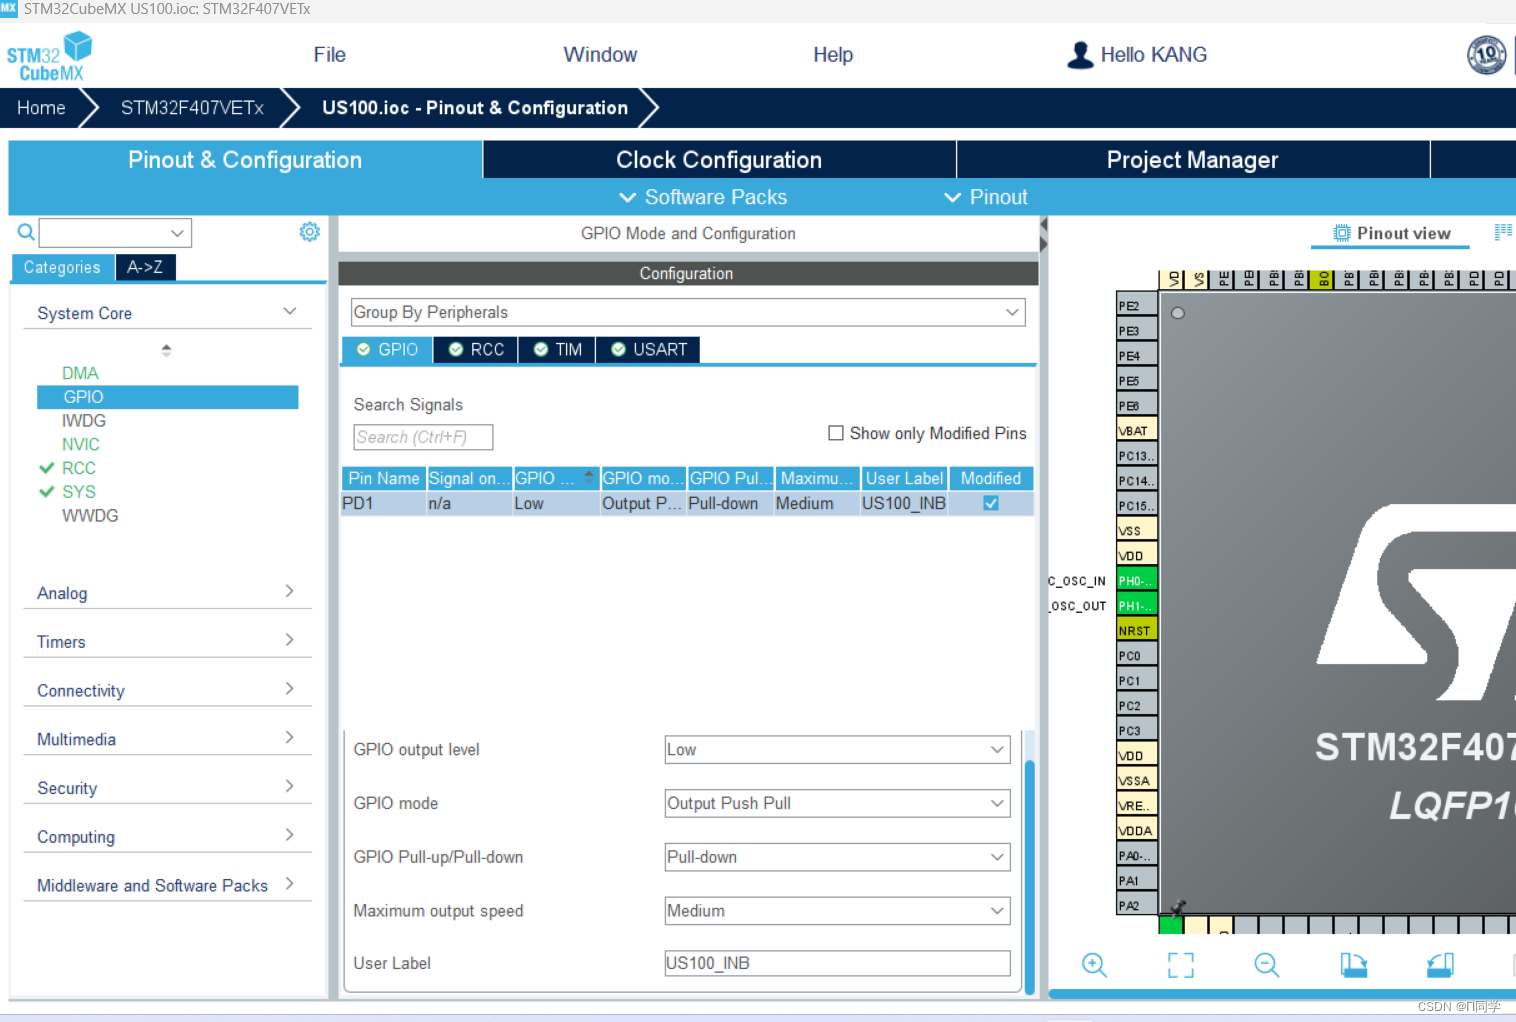Switch to the Project Manager tab
The width and height of the screenshot is (1516, 1022).
(x=1192, y=160)
